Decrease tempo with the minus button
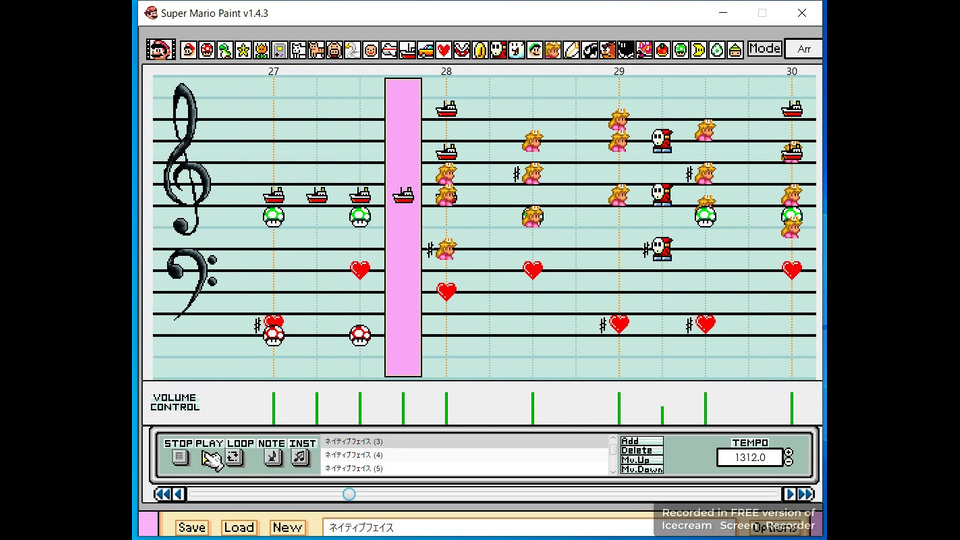 click(789, 462)
